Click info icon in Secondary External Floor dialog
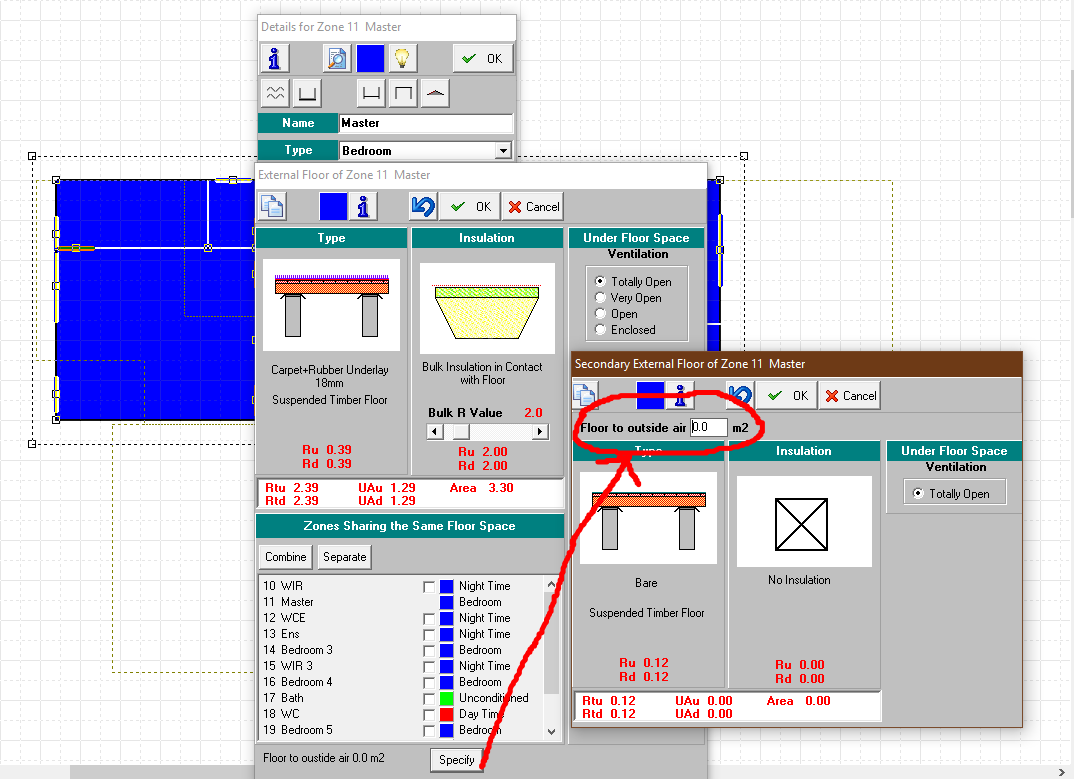 [681, 395]
